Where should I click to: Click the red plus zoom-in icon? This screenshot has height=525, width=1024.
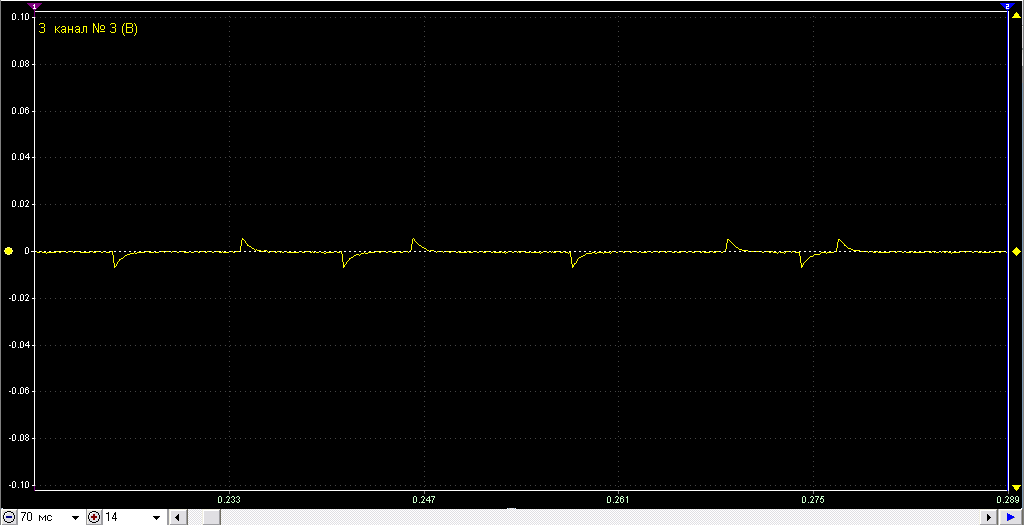pos(94,517)
